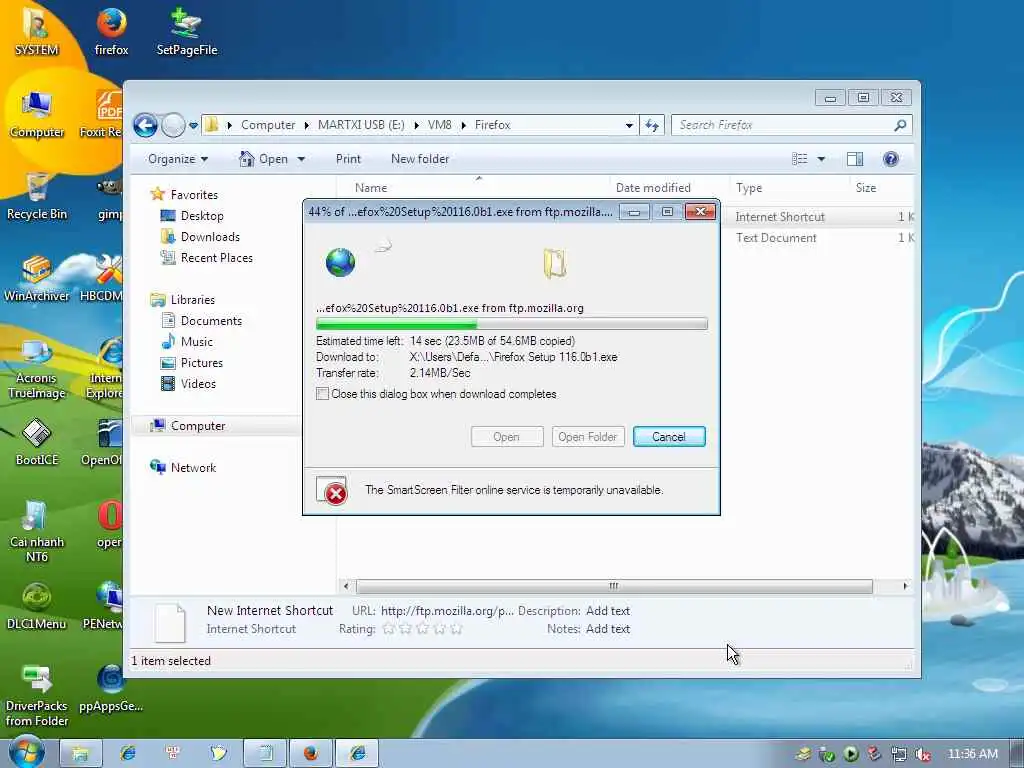Open the Windows Explorer taskbar button
Image resolution: width=1024 pixels, height=768 pixels.
(80, 753)
